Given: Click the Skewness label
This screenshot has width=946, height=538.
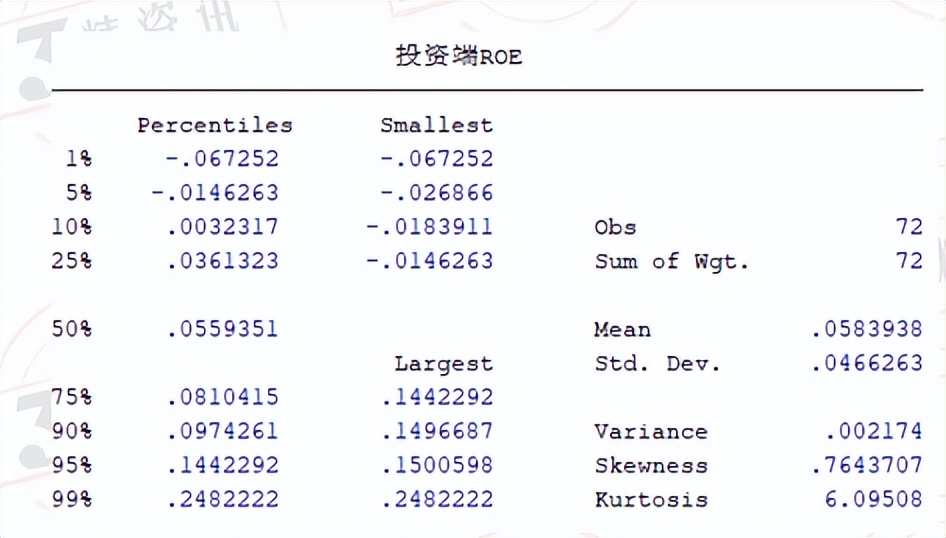Looking at the screenshot, I should click(650, 466).
